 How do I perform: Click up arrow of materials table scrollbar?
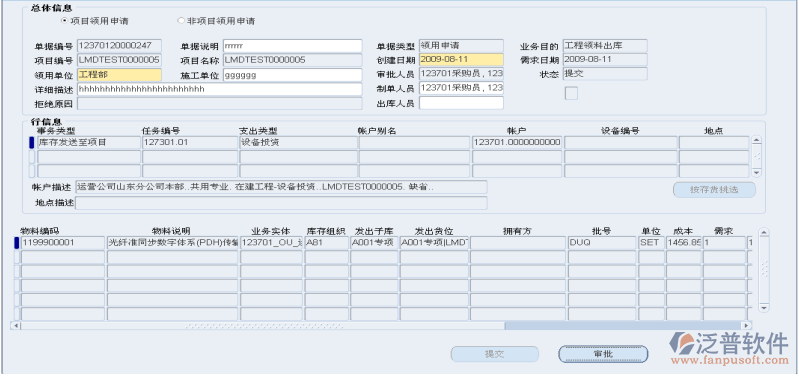tap(764, 233)
